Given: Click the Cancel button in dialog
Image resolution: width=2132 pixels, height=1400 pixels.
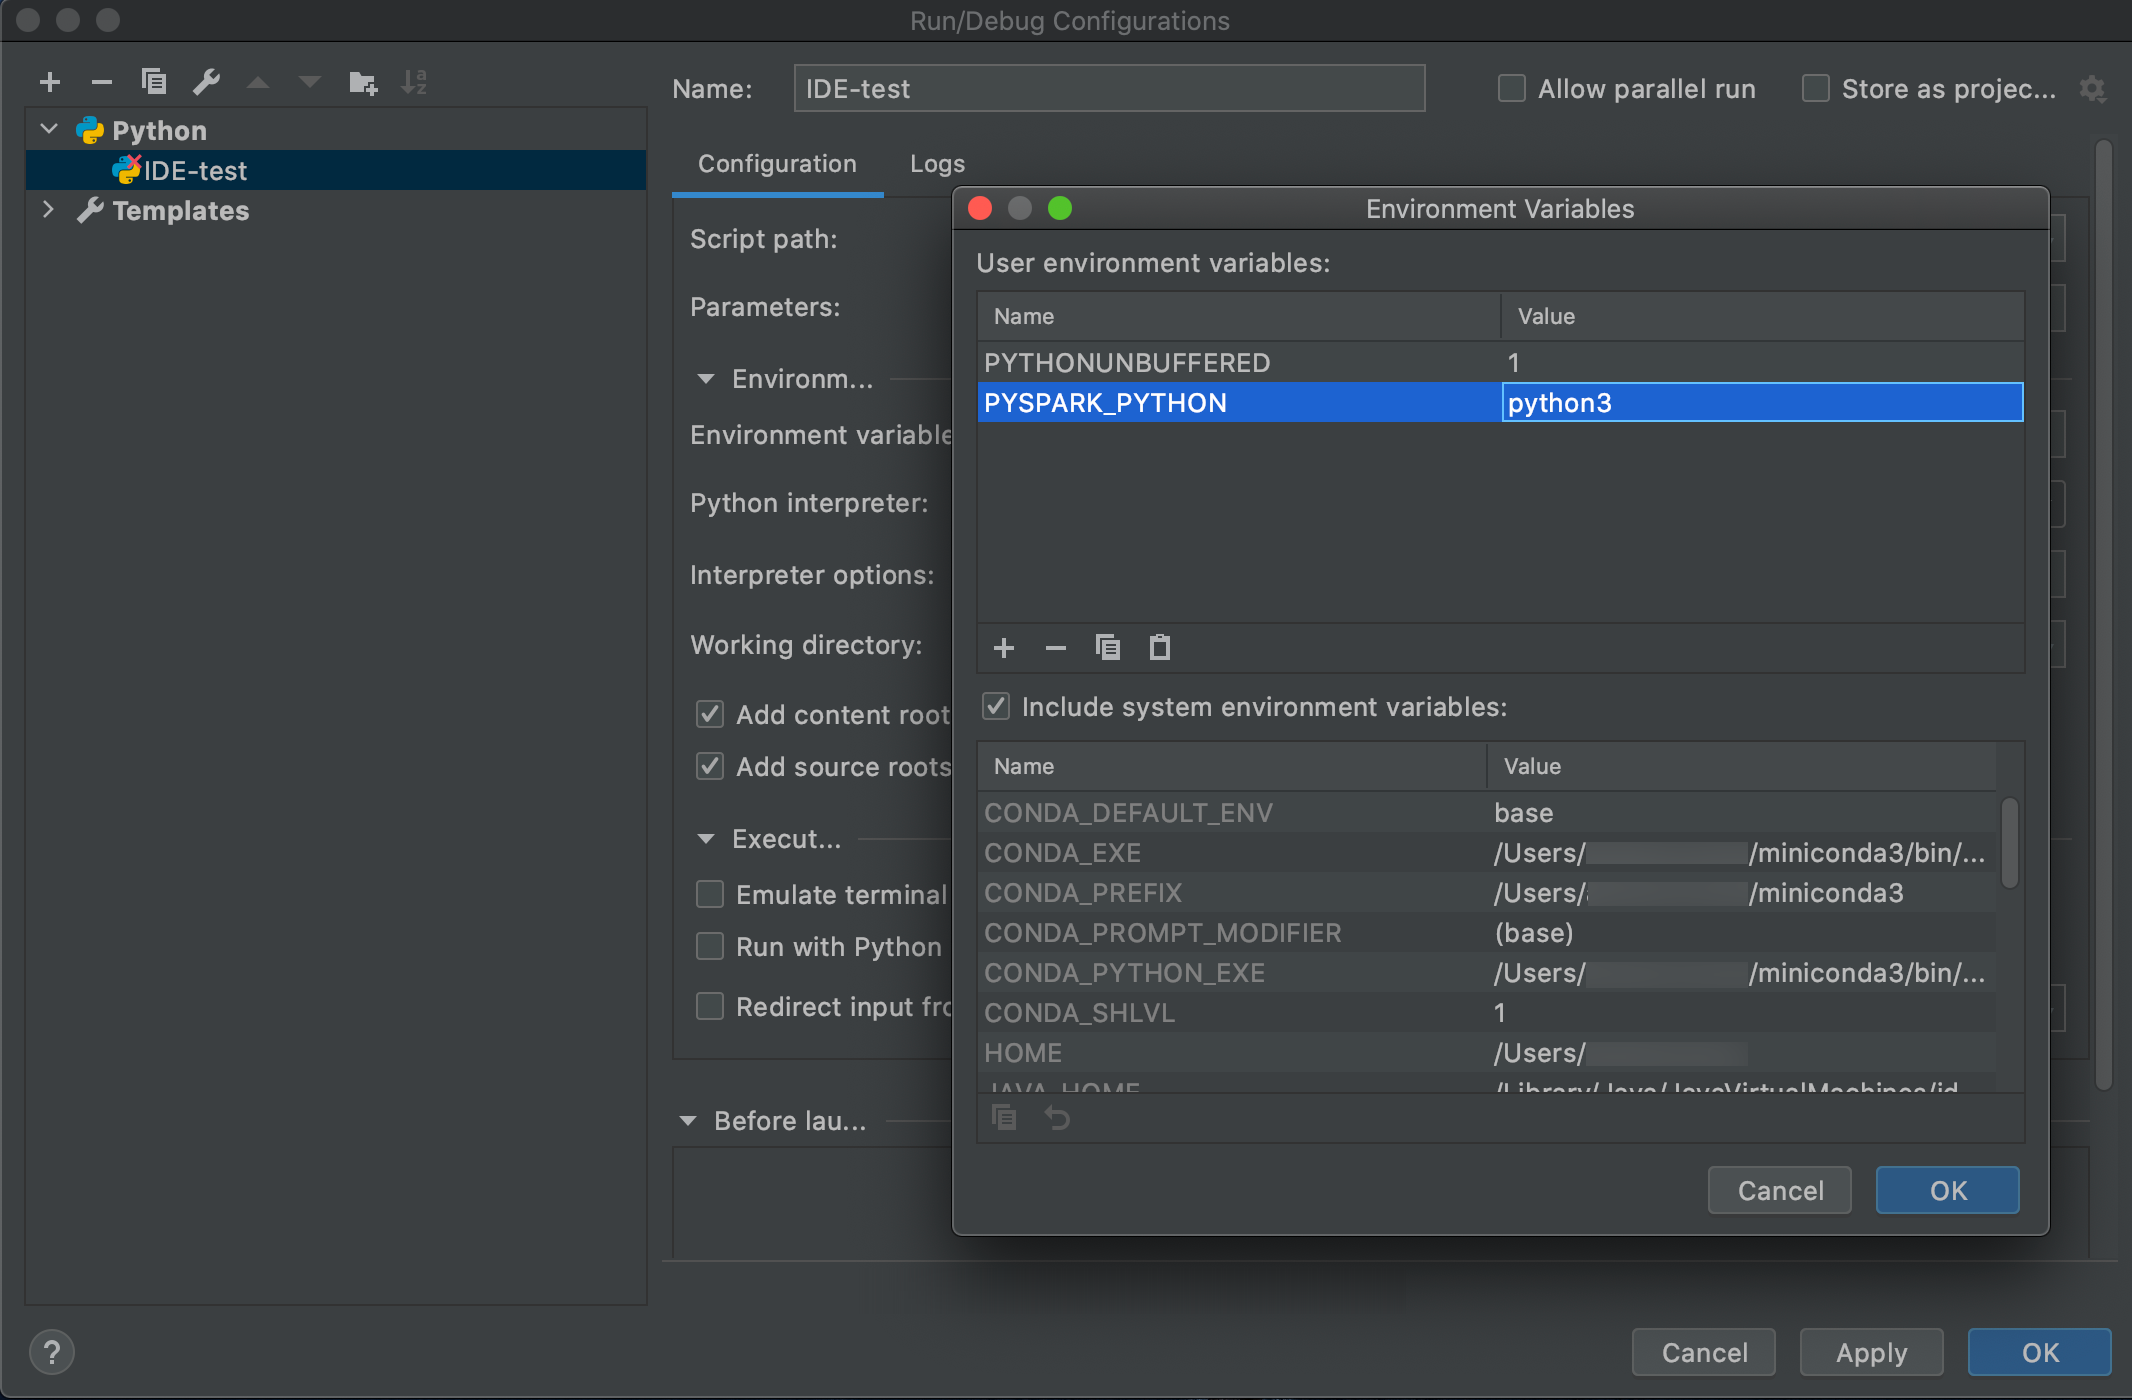Looking at the screenshot, I should [x=1781, y=1191].
